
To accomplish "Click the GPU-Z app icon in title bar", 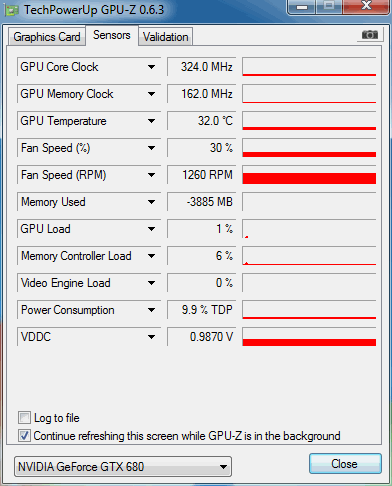I will pos(11,10).
